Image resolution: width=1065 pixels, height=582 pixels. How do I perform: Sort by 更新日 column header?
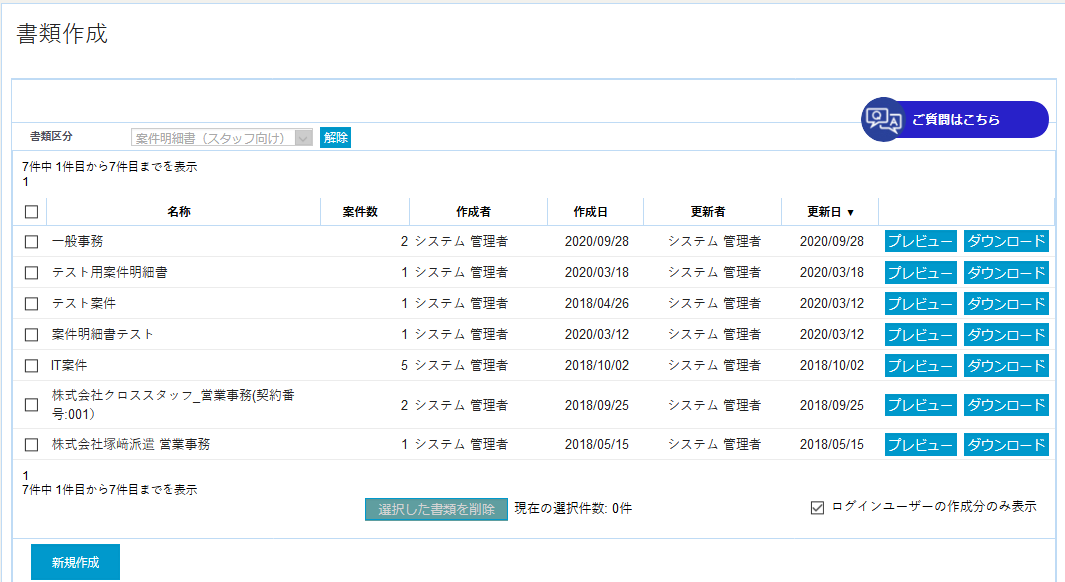tap(830, 212)
